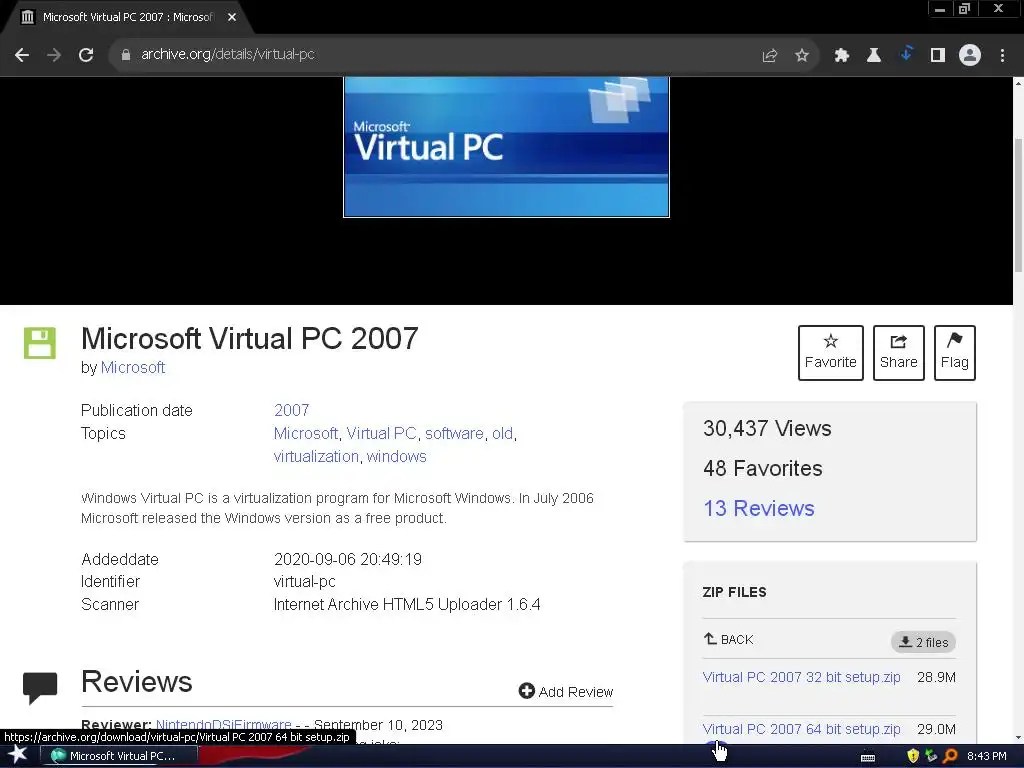Click the Virtual PC preview image

coord(506,147)
